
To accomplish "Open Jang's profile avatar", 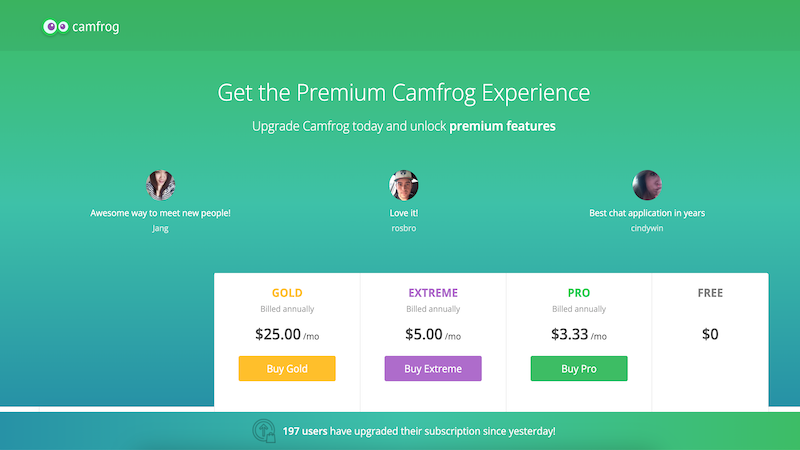I will point(161,185).
